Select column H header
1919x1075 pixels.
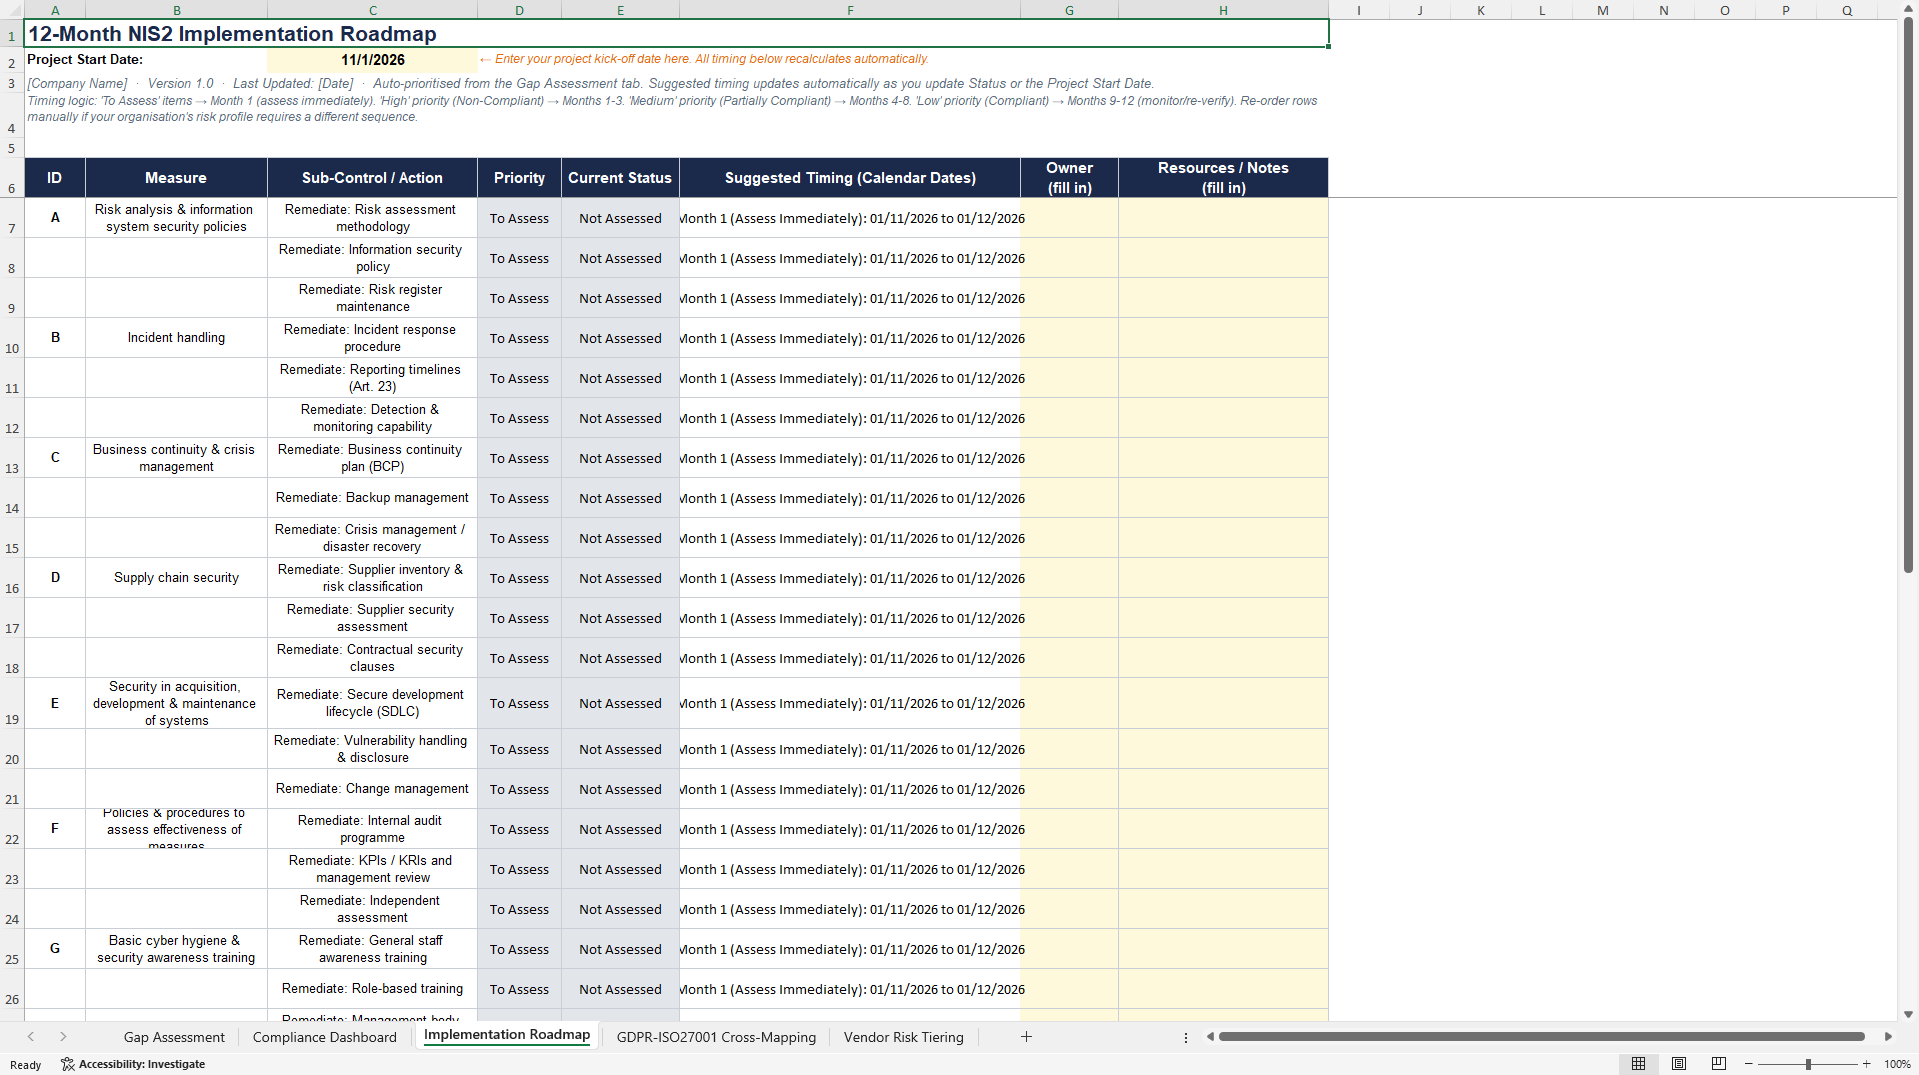[1223, 10]
